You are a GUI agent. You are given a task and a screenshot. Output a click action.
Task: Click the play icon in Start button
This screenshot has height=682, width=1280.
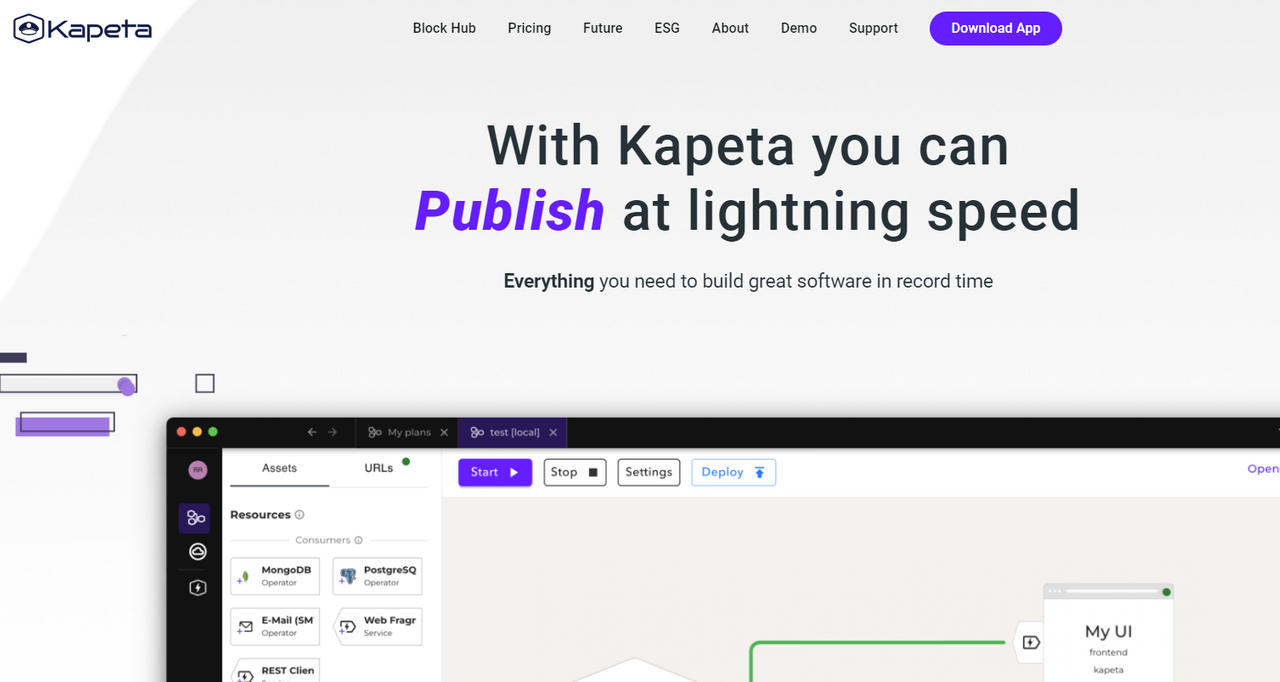(514, 472)
